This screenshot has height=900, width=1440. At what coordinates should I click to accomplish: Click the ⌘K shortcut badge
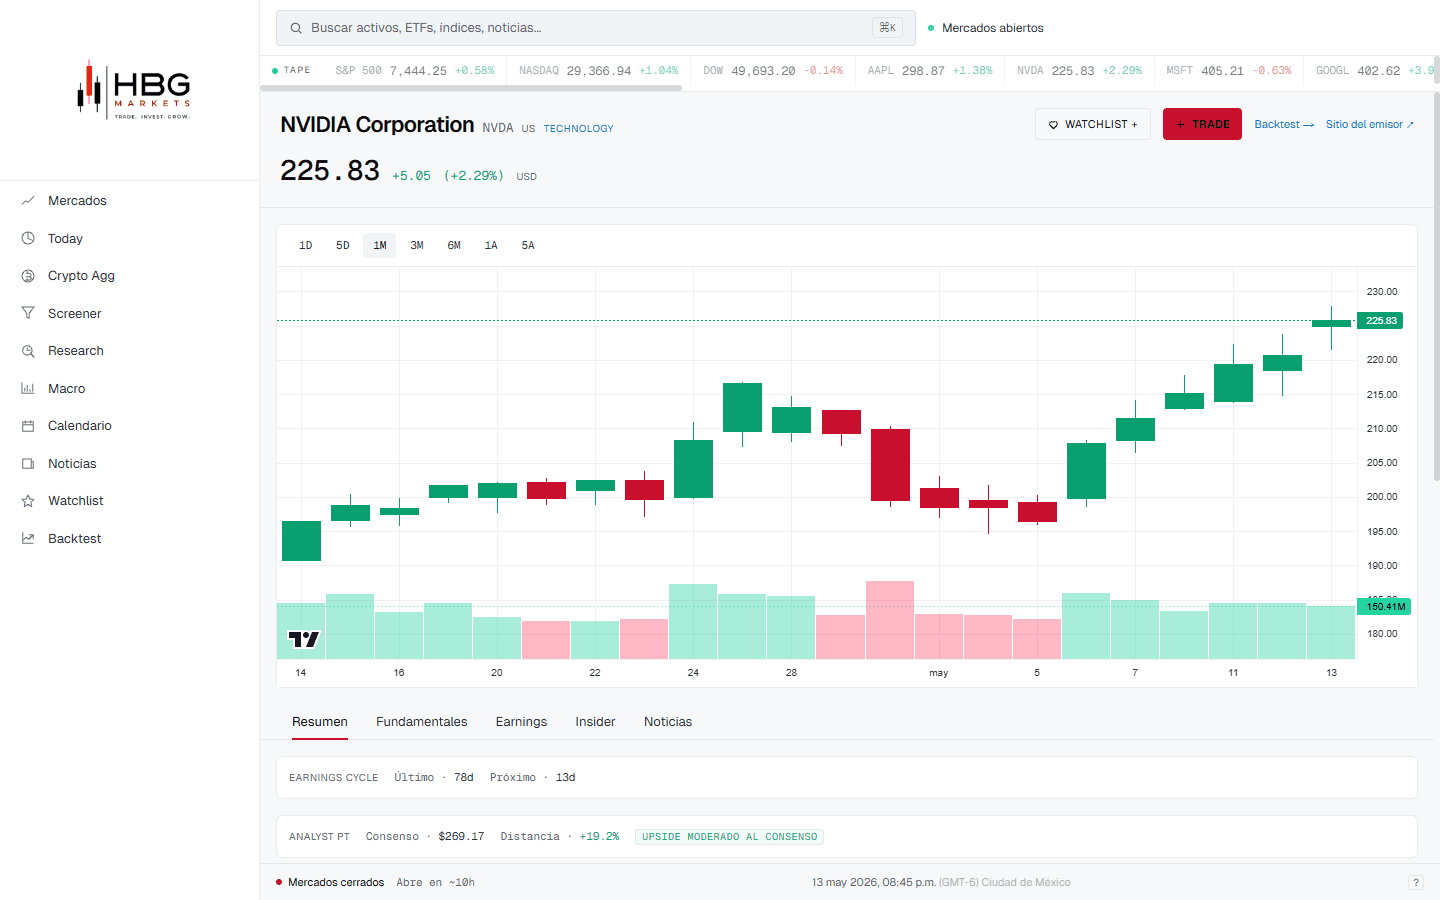pos(887,28)
